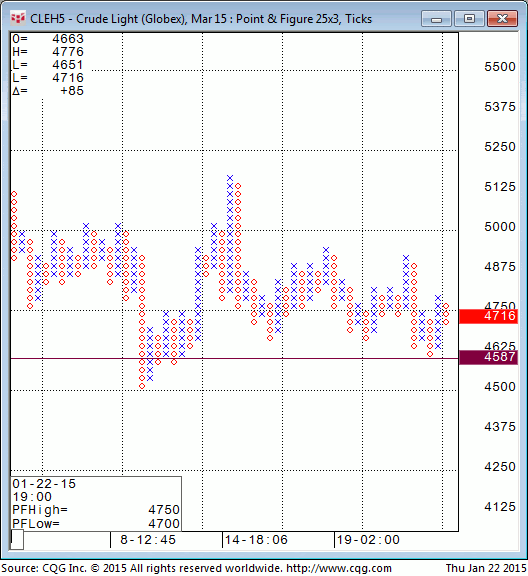Click the PFLow= 4700 readout
This screenshot has height=576, width=528.
pos(96,523)
